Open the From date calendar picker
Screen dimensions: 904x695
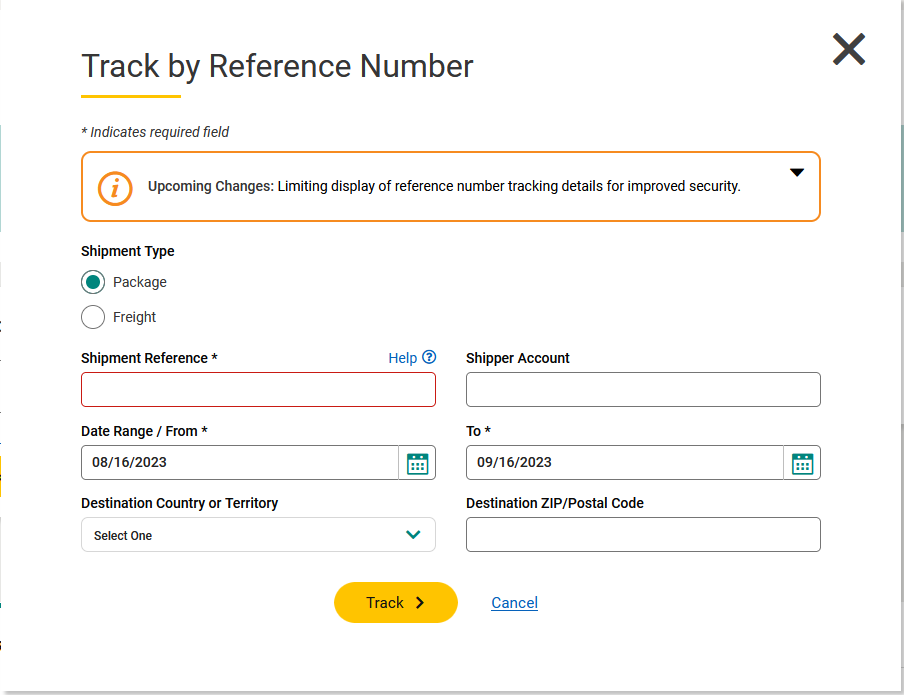point(418,463)
